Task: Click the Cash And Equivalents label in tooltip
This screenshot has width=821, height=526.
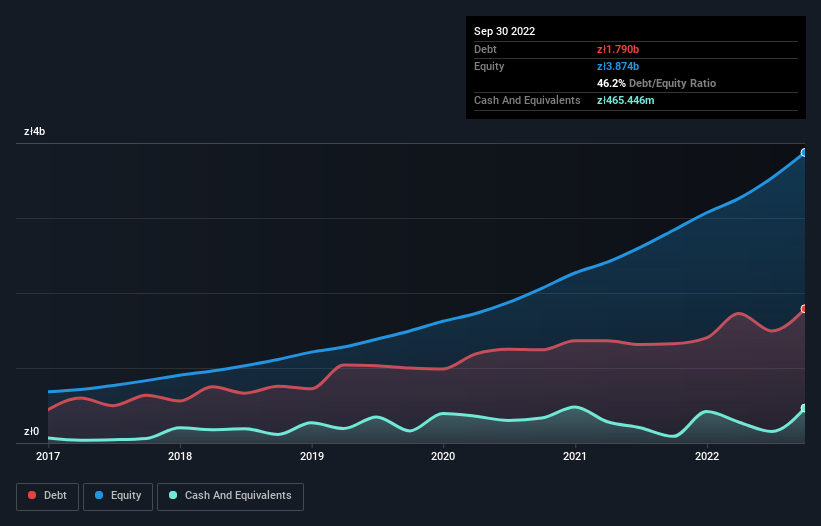Action: point(527,100)
